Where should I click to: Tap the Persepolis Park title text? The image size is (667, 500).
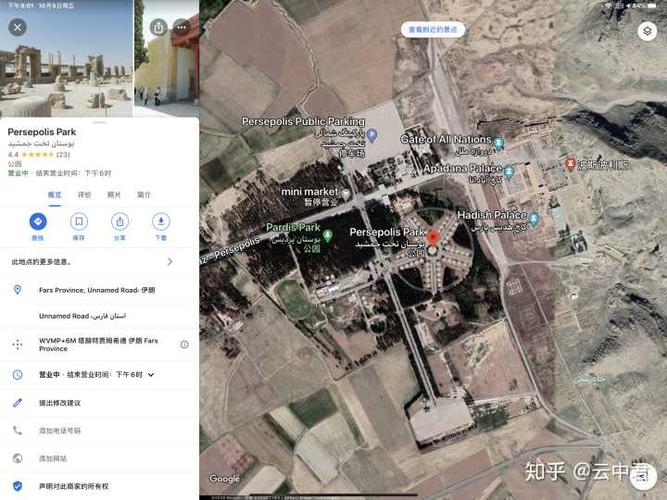tap(42, 132)
